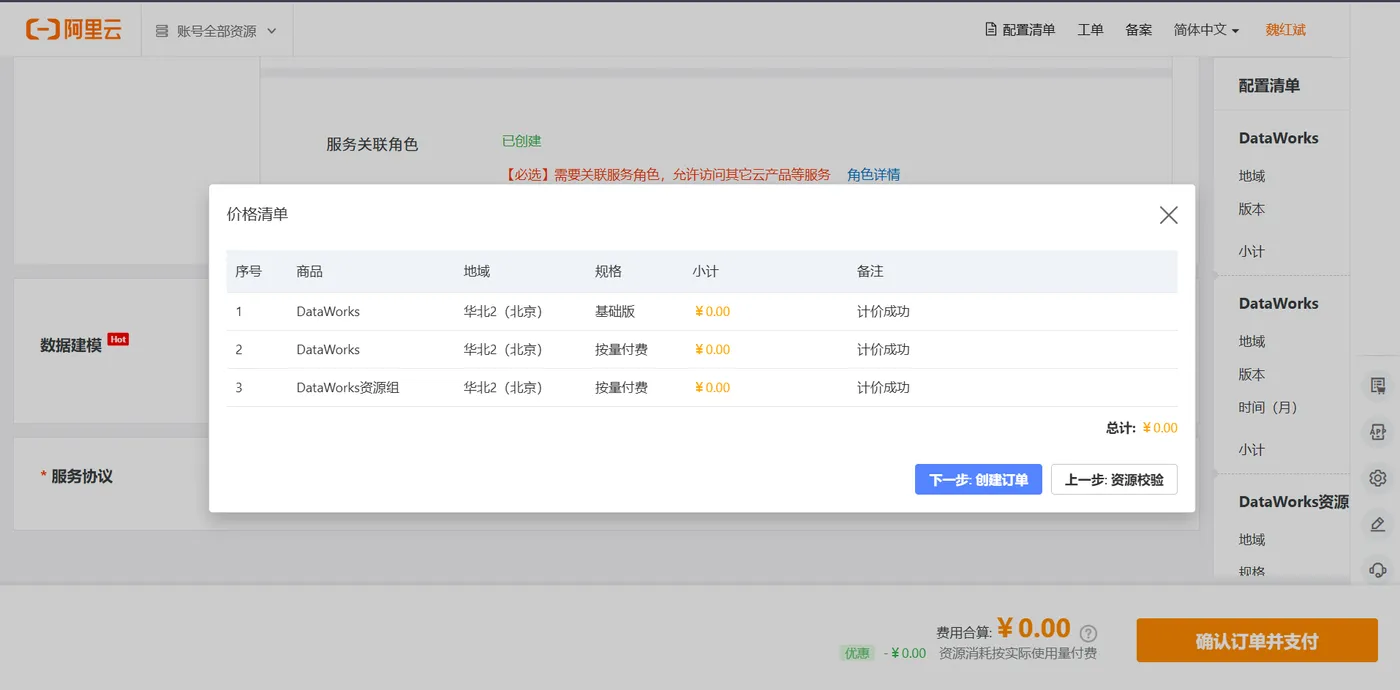The image size is (1400, 690).
Task: Click the 阿里云 logo
Action: coord(74,30)
